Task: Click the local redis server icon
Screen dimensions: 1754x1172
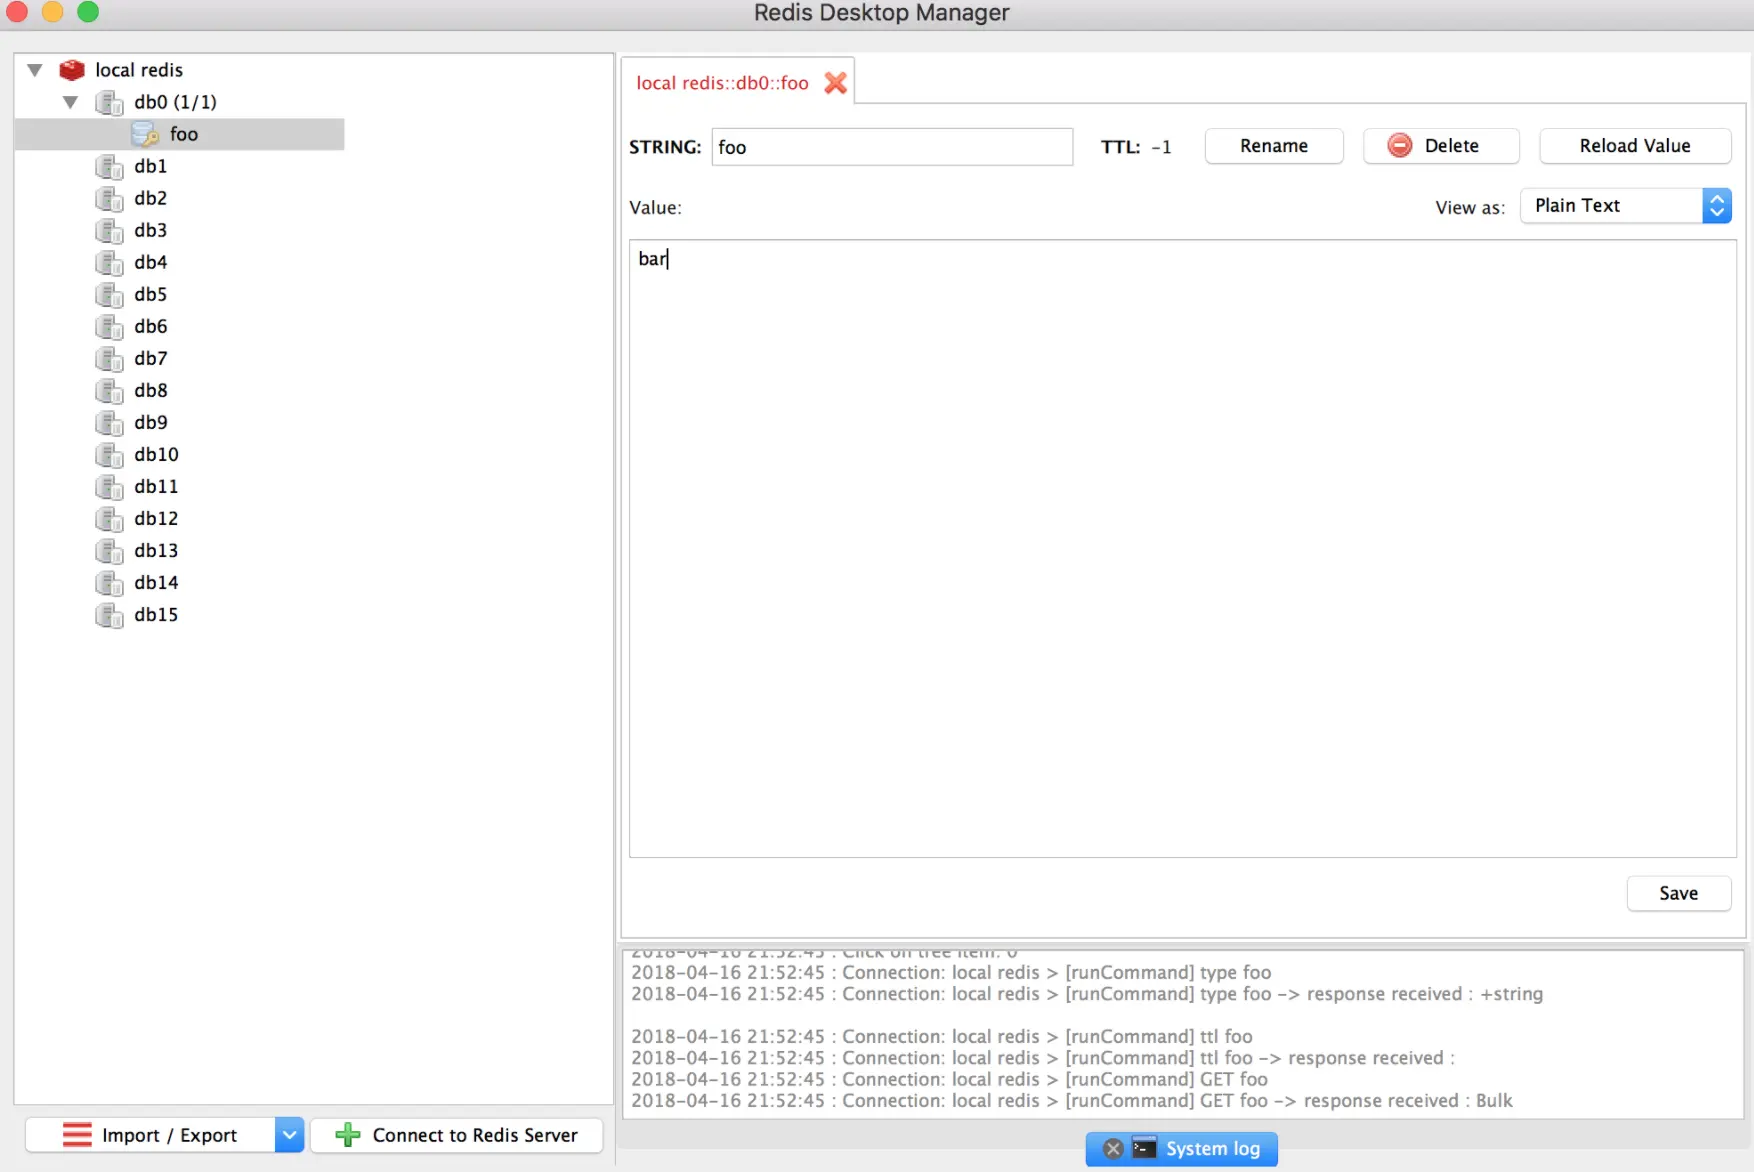Action: click(72, 70)
